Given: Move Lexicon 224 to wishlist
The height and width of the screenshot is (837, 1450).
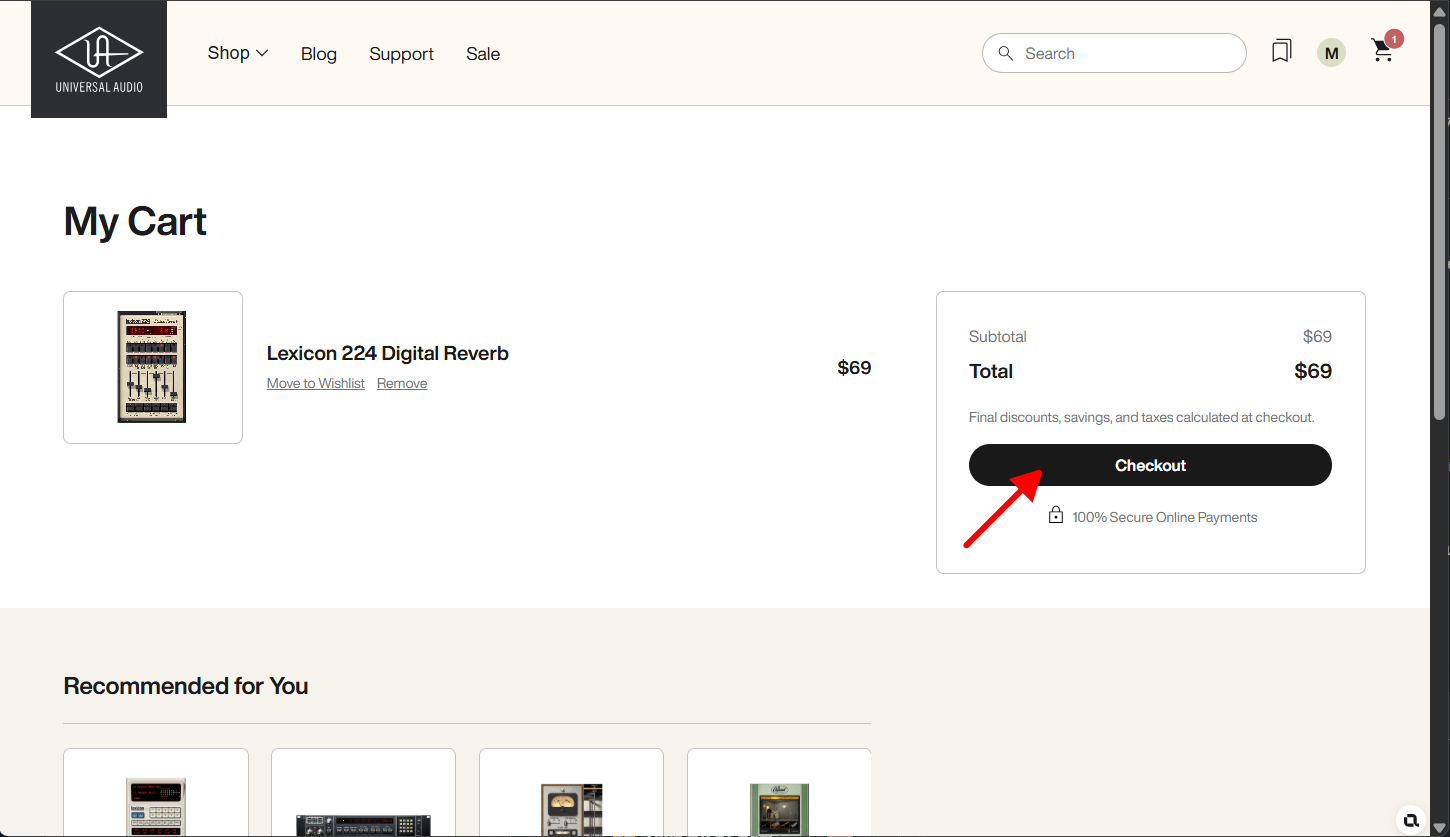Looking at the screenshot, I should point(315,384).
